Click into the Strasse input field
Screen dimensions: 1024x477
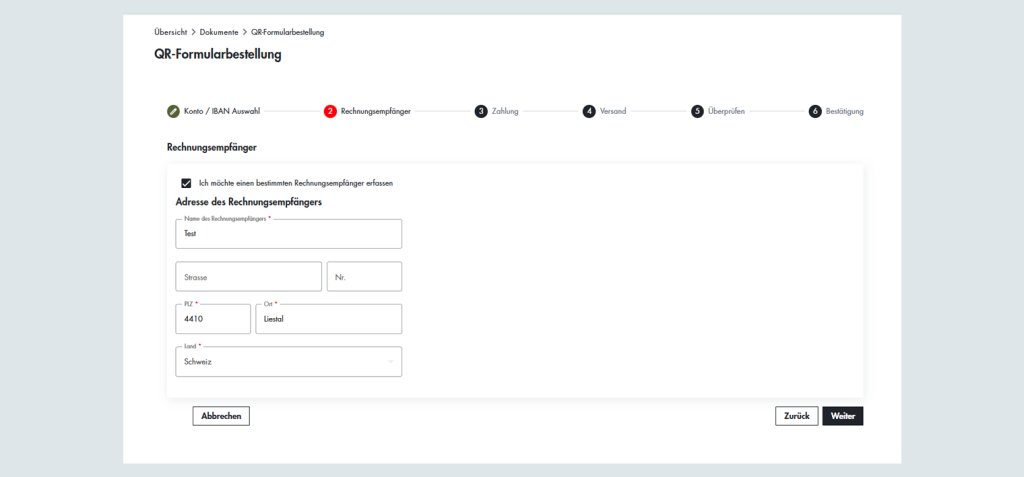click(x=248, y=277)
